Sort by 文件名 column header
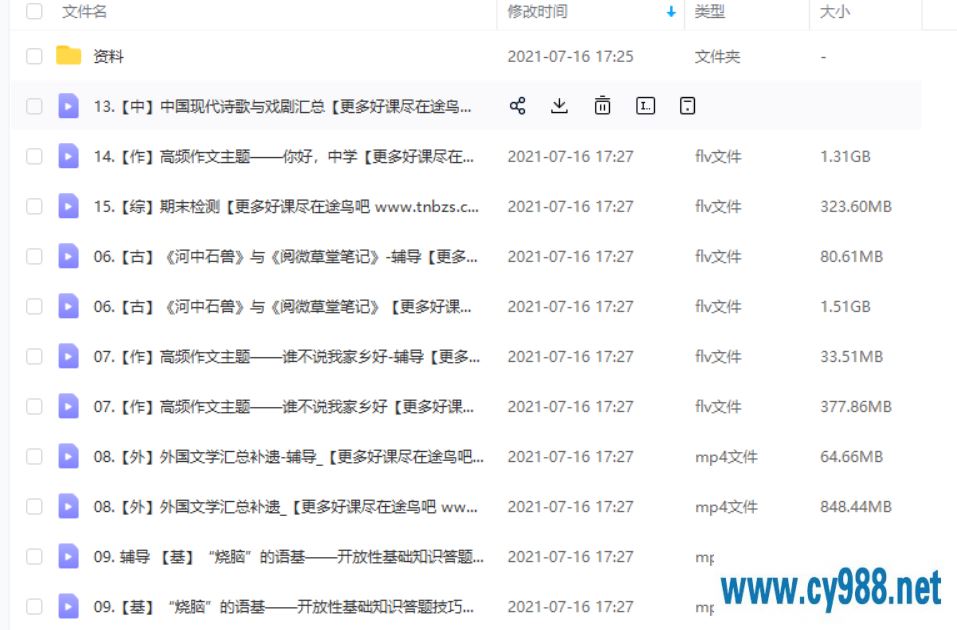Viewport: 957px width, 630px height. pos(84,12)
